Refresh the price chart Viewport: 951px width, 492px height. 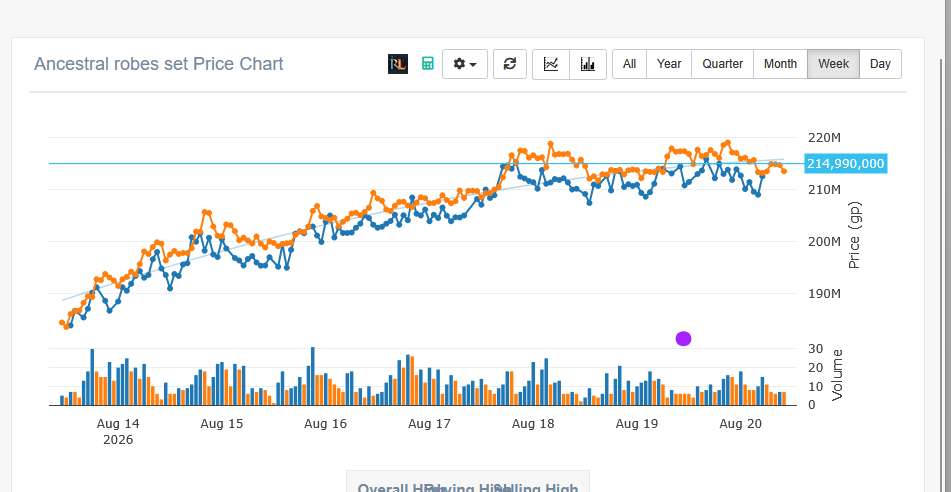510,64
